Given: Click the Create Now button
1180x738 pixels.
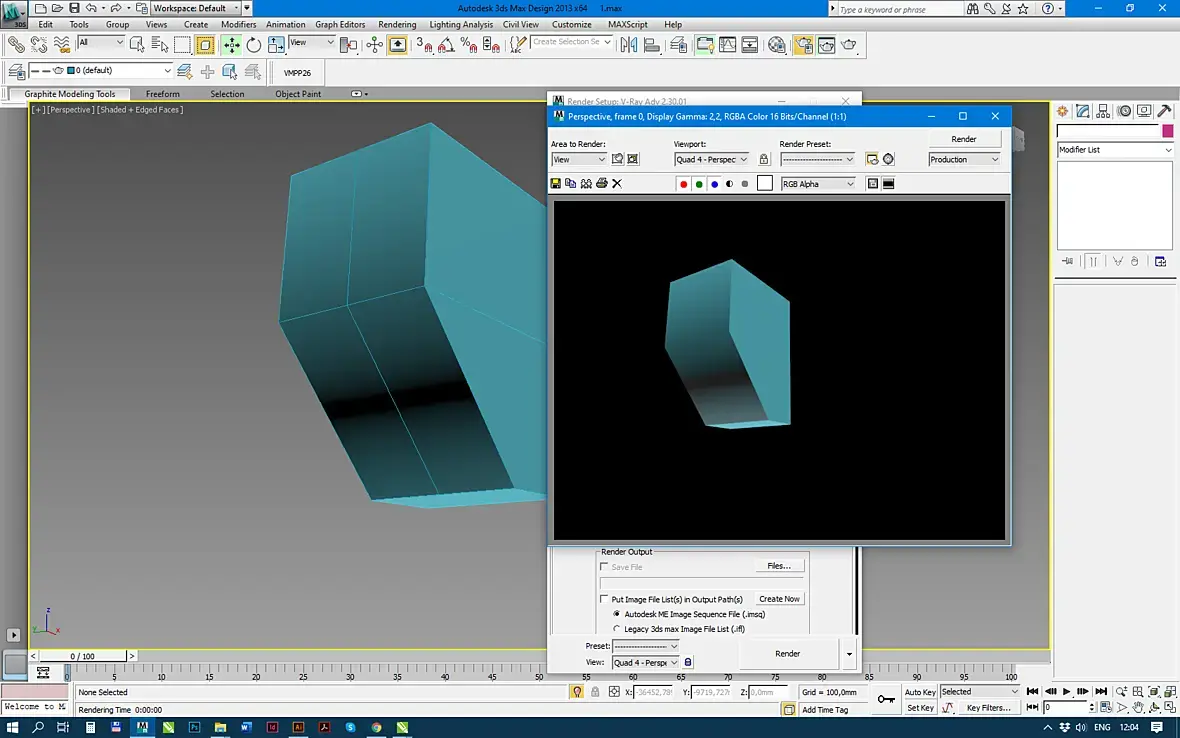Looking at the screenshot, I should click(x=779, y=599).
